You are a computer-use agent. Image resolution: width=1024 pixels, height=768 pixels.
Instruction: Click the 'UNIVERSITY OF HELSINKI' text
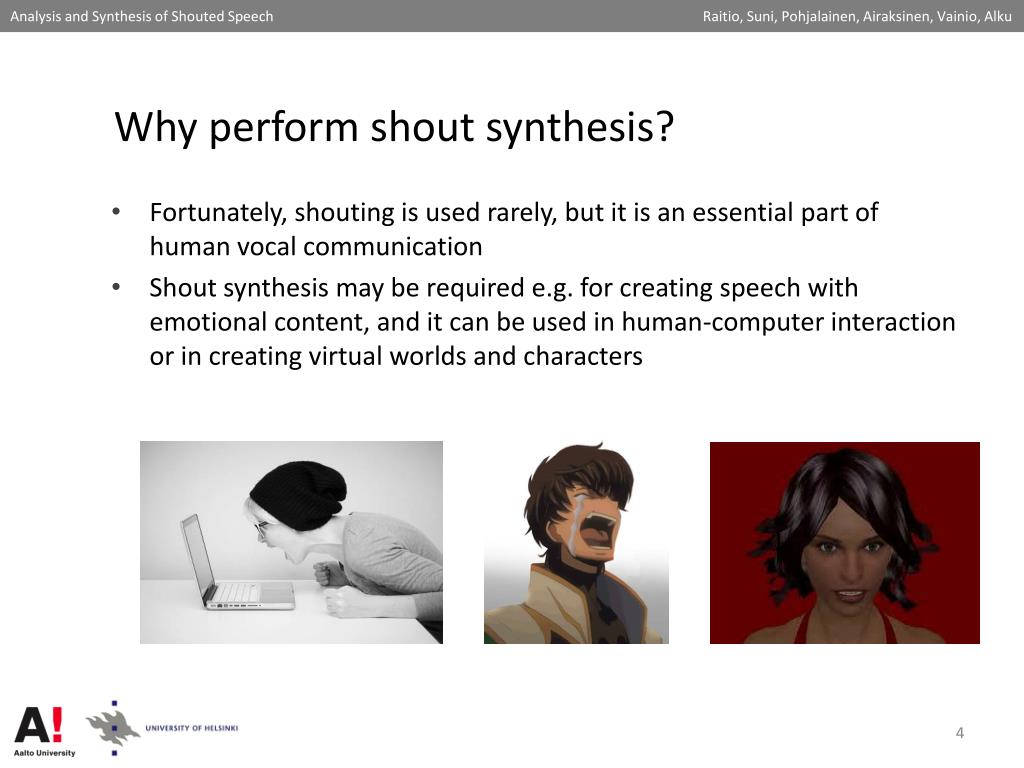point(191,728)
